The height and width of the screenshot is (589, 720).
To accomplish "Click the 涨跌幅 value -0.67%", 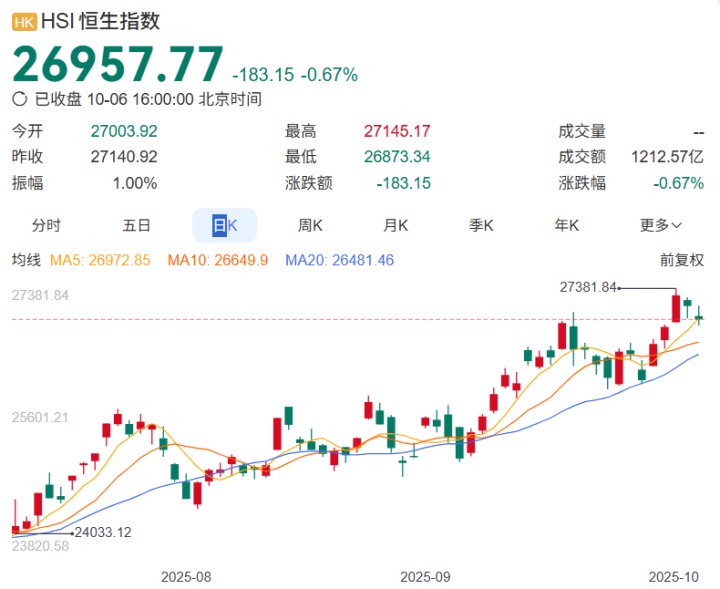I will tap(679, 184).
